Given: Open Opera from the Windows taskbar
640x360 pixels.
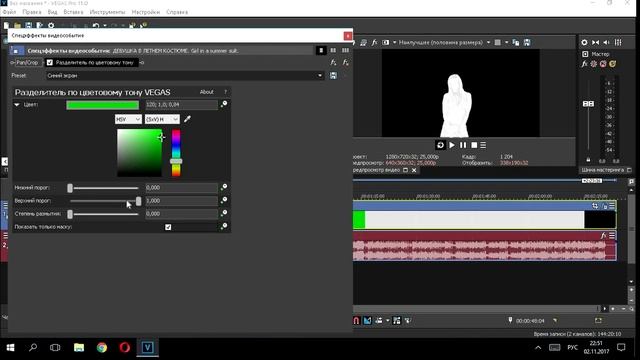Looking at the screenshot, I should point(125,347).
